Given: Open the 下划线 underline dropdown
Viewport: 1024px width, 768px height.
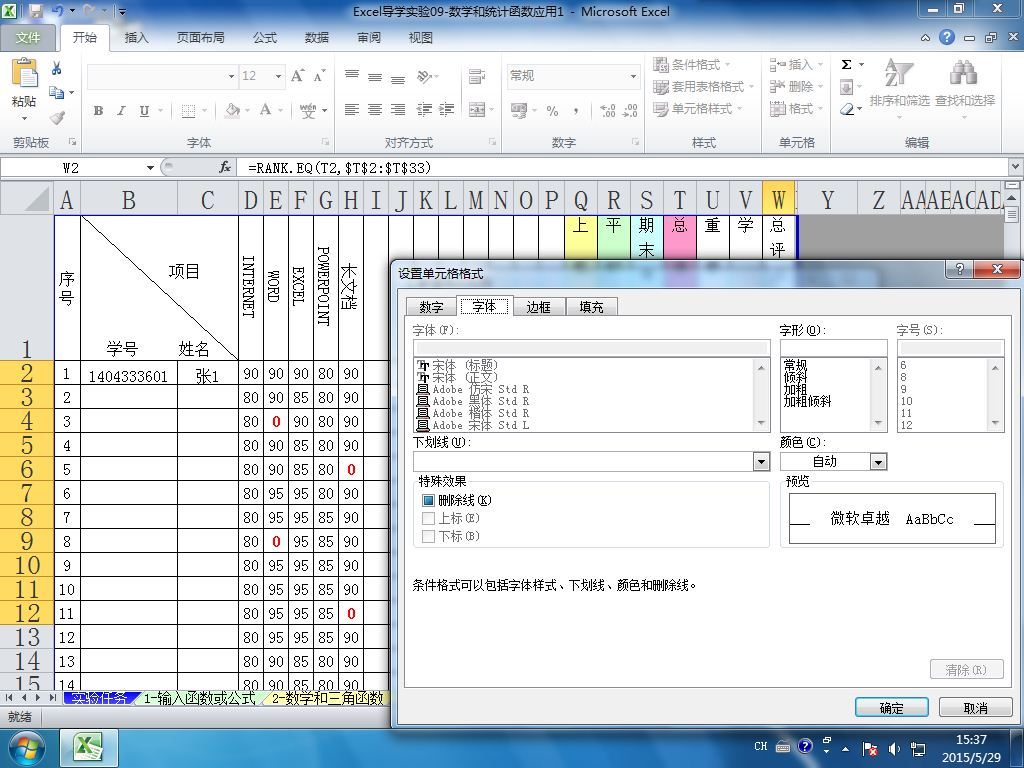Looking at the screenshot, I should coord(761,462).
